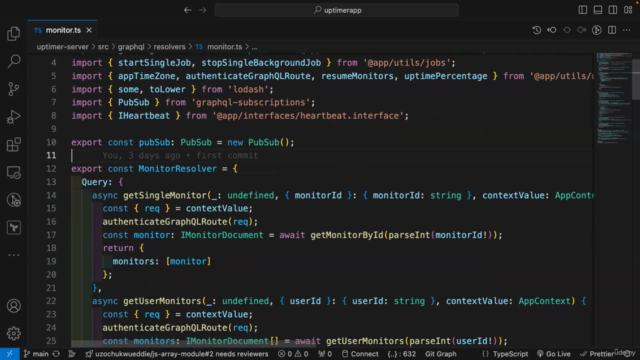The width and height of the screenshot is (640, 360).
Task: Open the Explorer view in activity bar
Action: (13, 33)
